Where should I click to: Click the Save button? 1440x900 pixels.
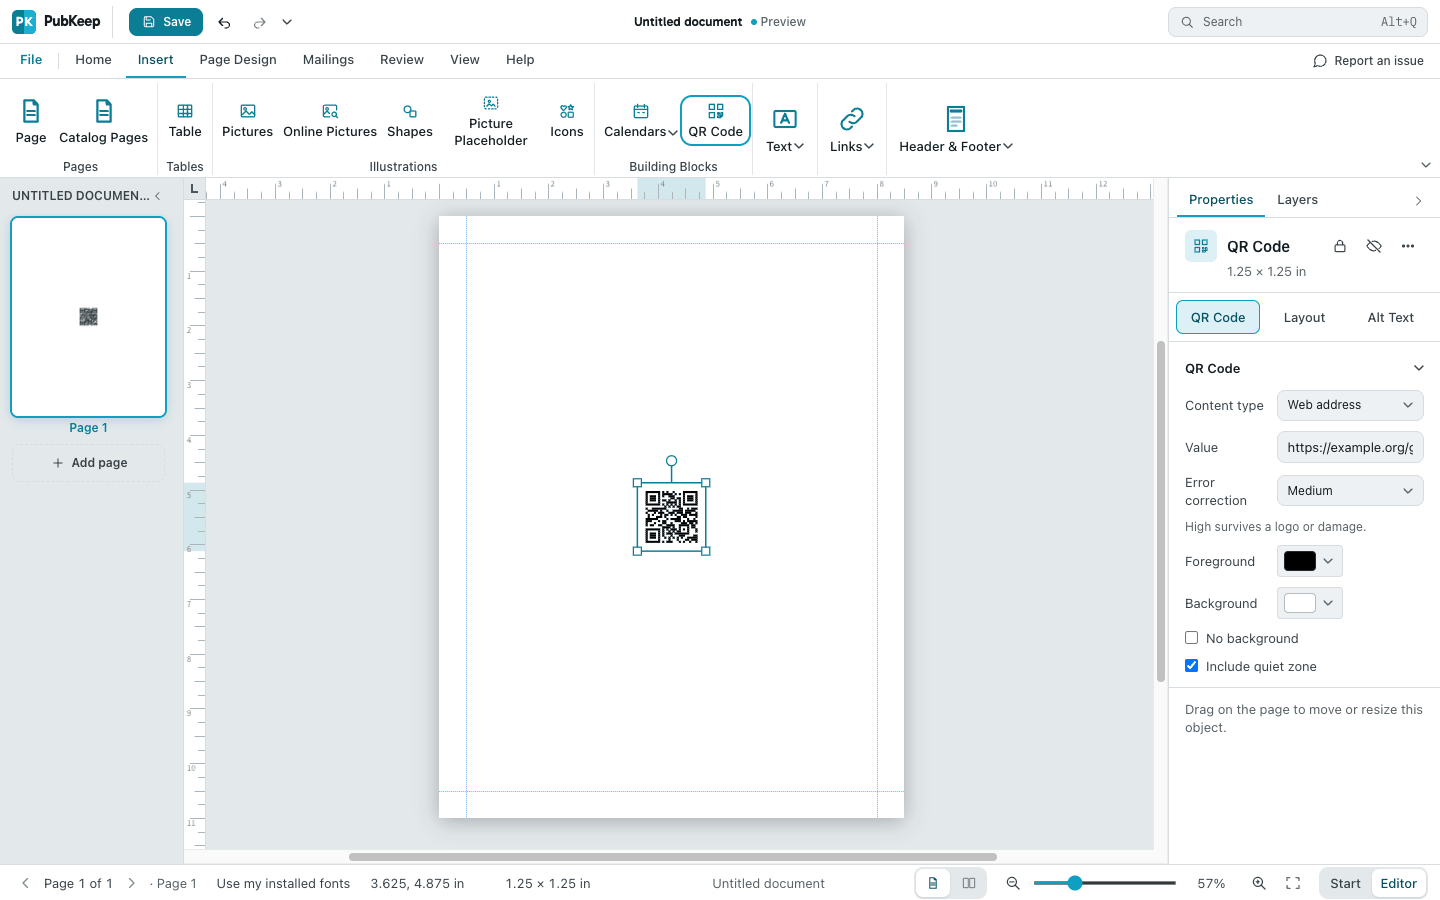166,22
